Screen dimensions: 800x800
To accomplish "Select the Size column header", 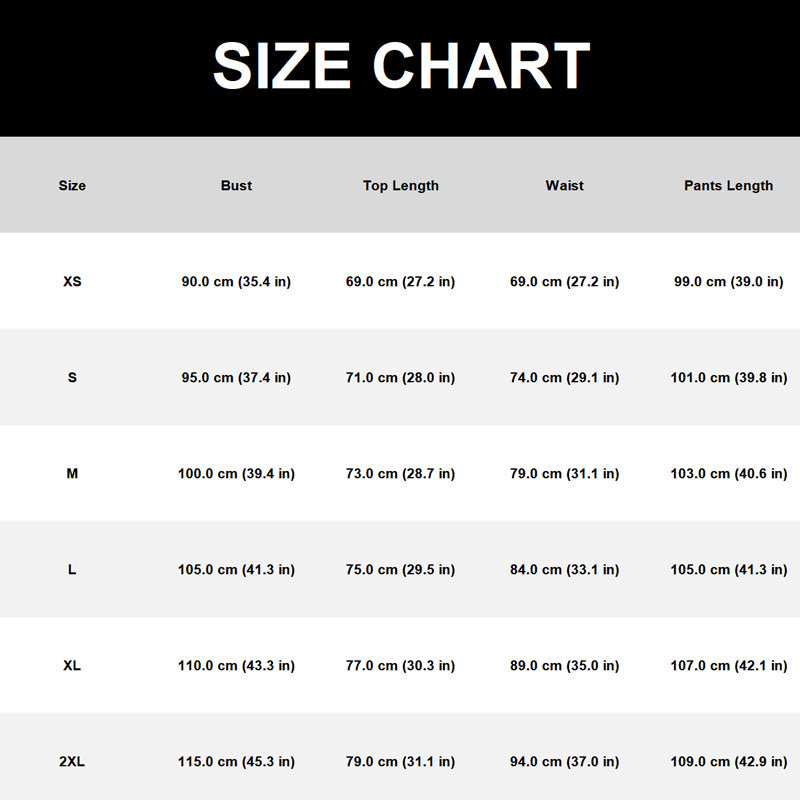I will pyautogui.click(x=72, y=185).
